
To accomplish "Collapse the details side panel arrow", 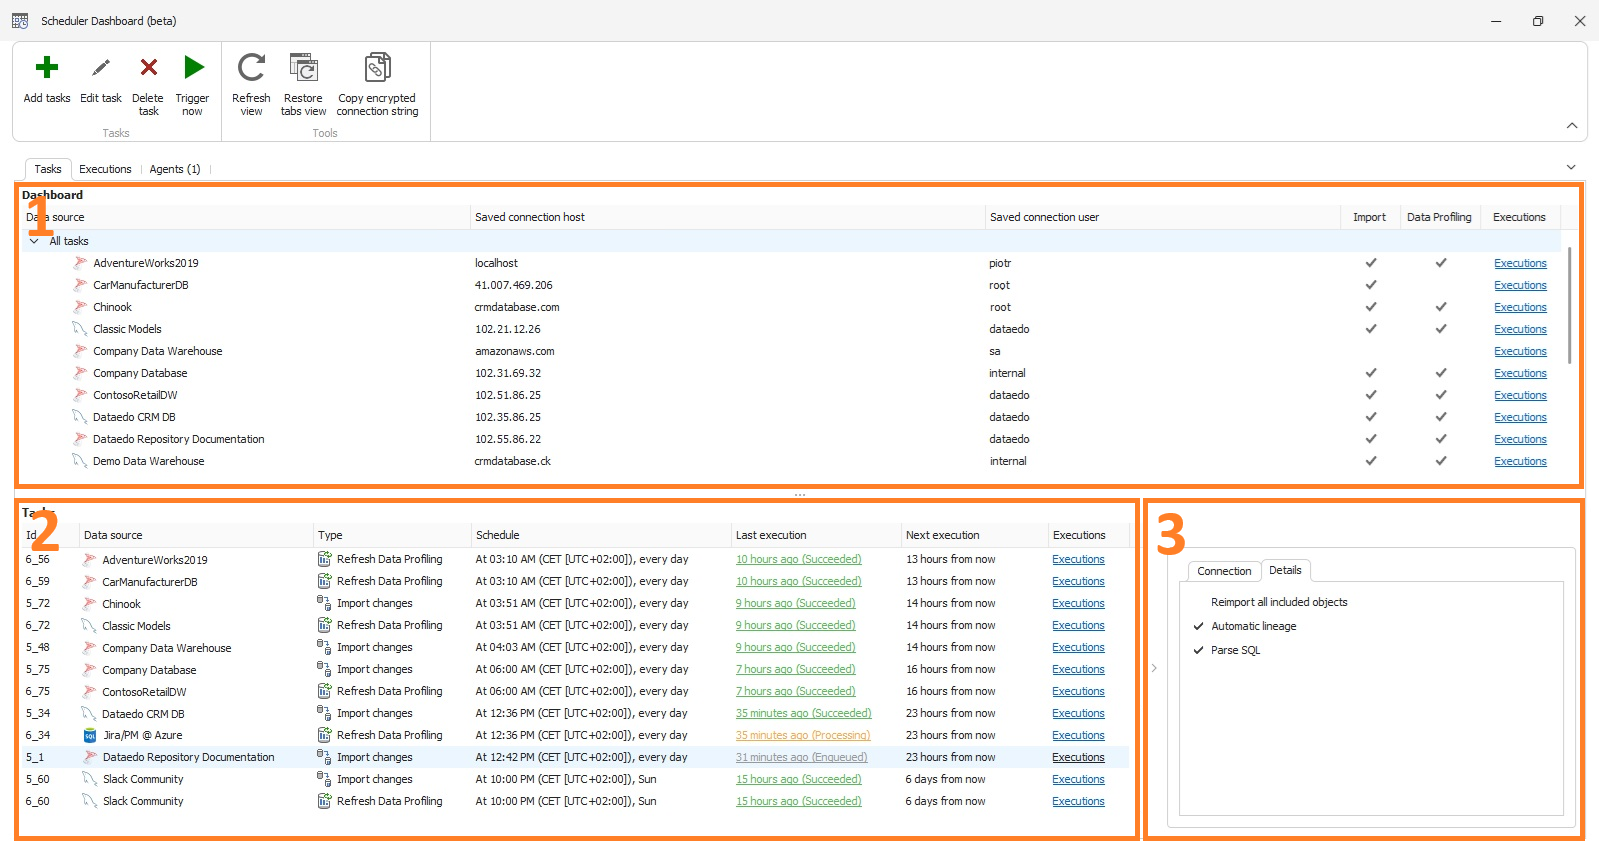I will point(1153,668).
